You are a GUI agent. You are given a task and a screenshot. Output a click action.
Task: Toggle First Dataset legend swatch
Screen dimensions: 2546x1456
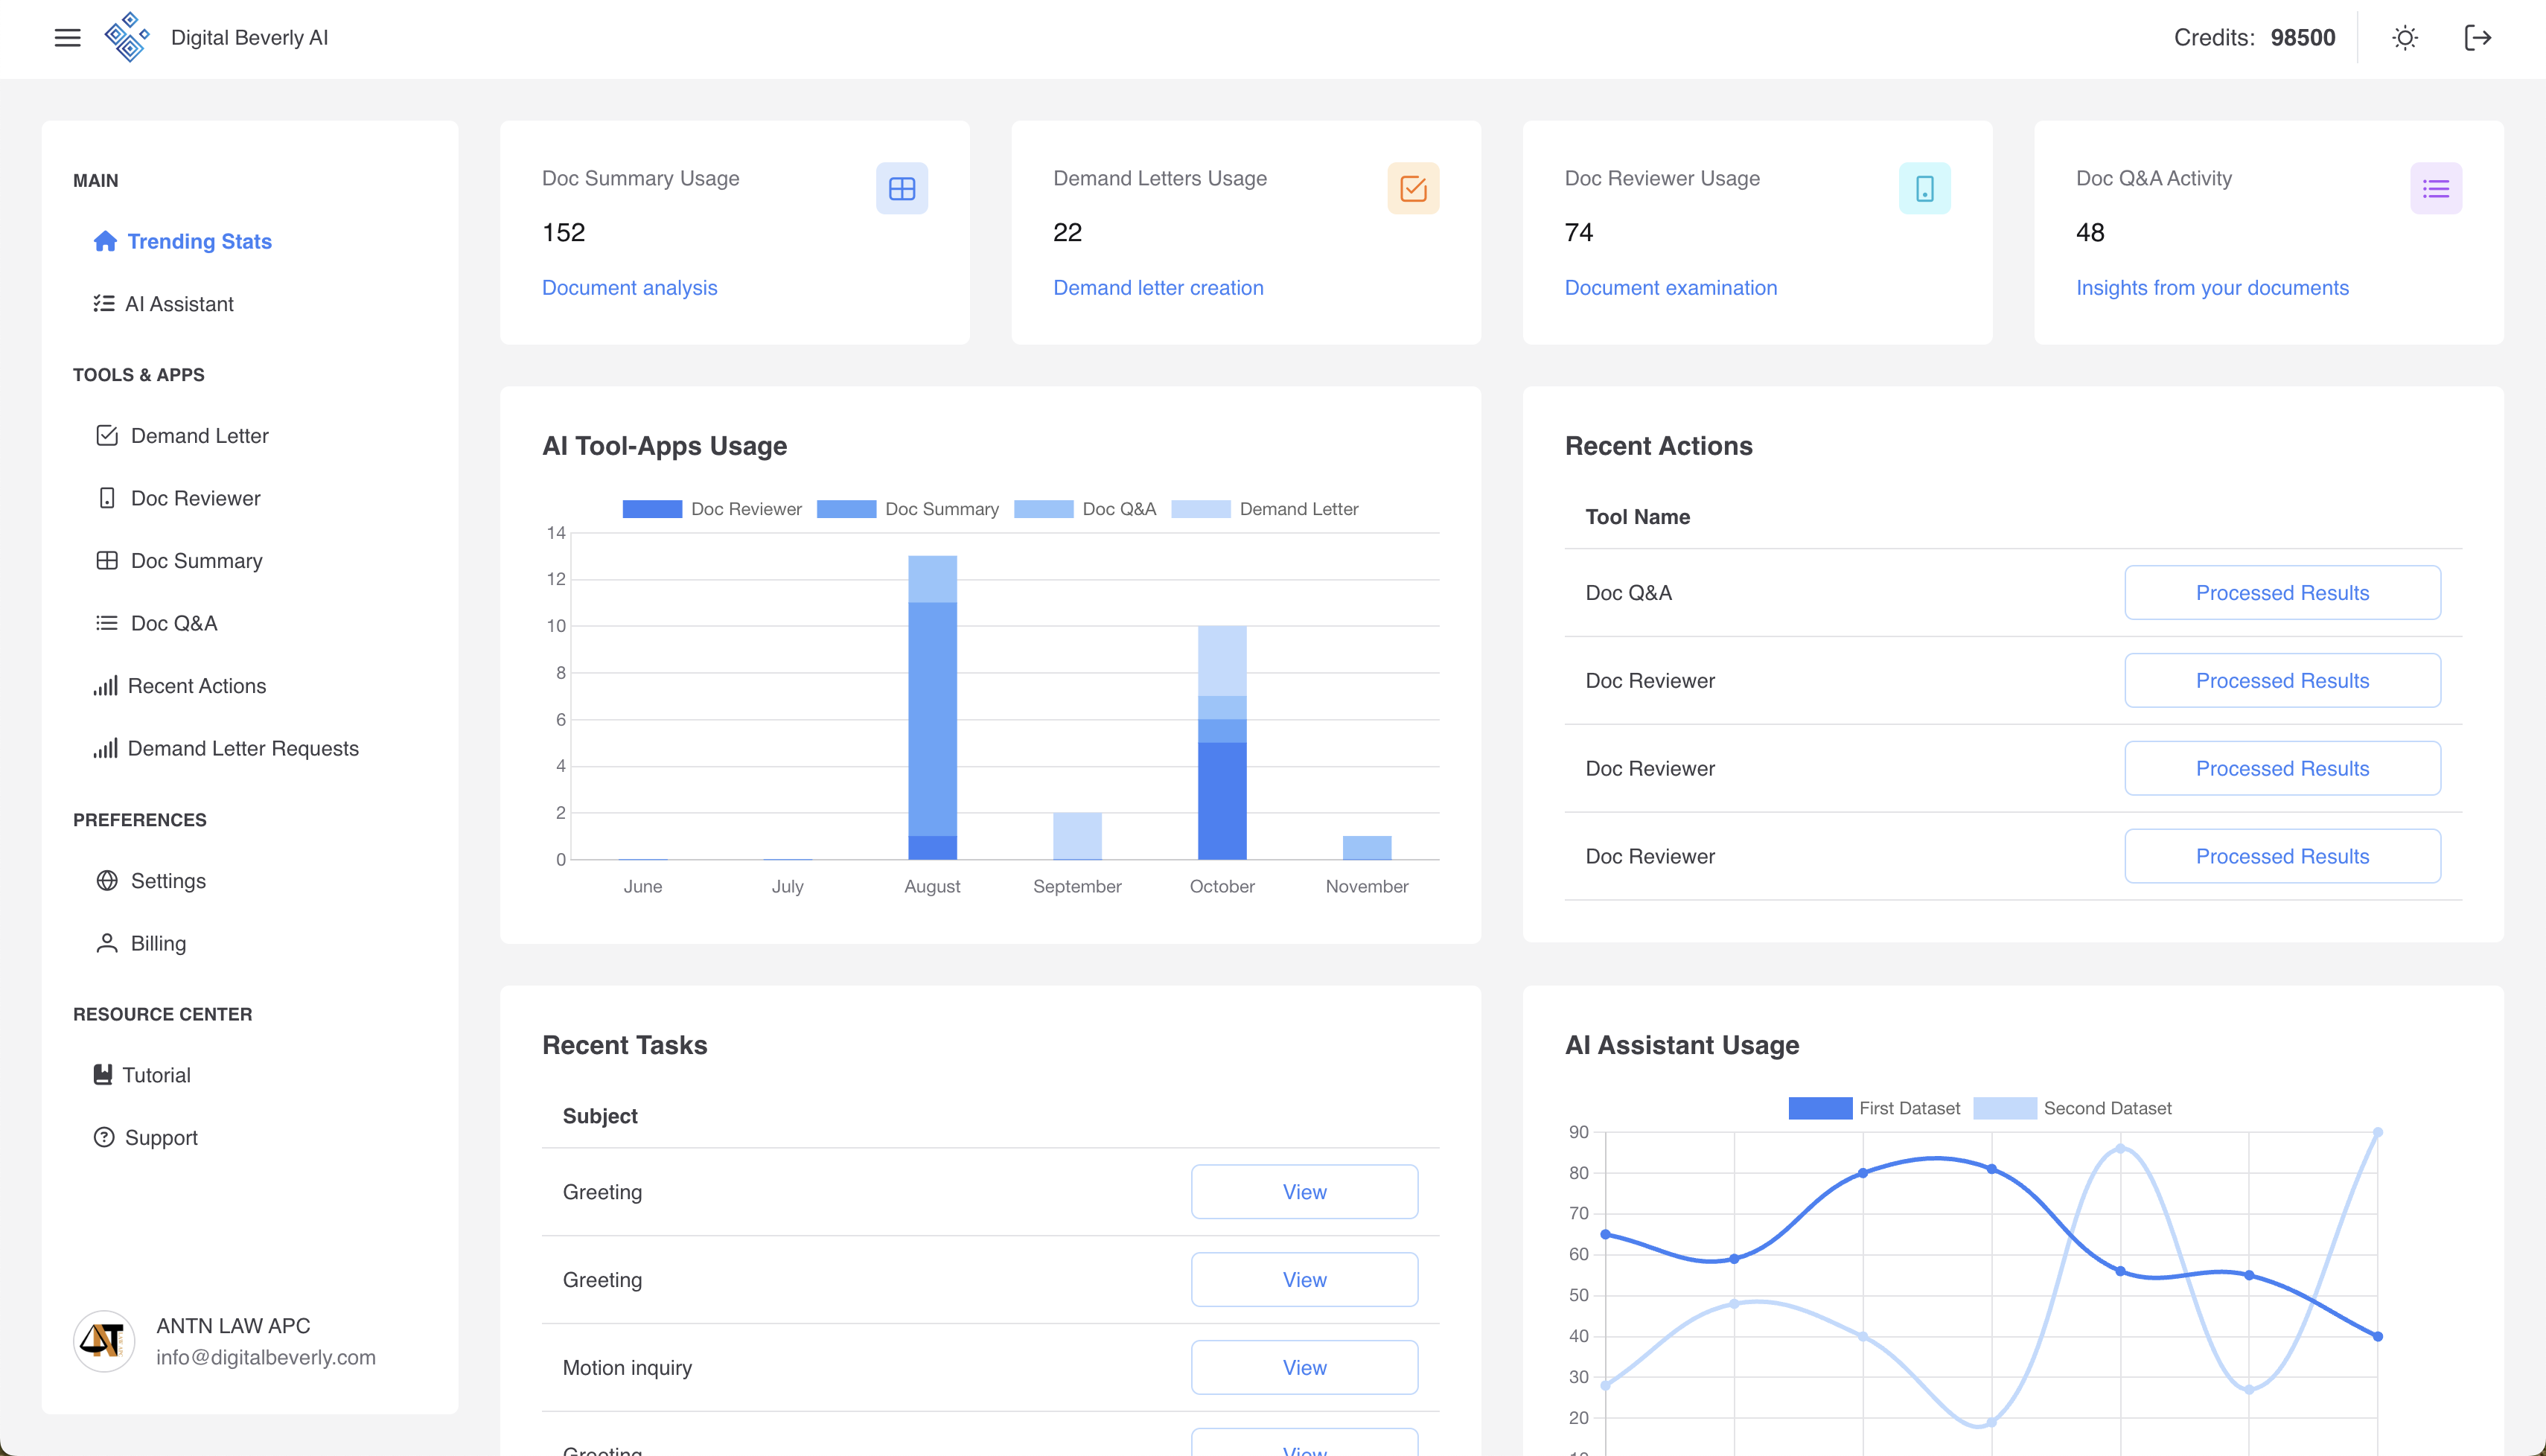1820,1108
